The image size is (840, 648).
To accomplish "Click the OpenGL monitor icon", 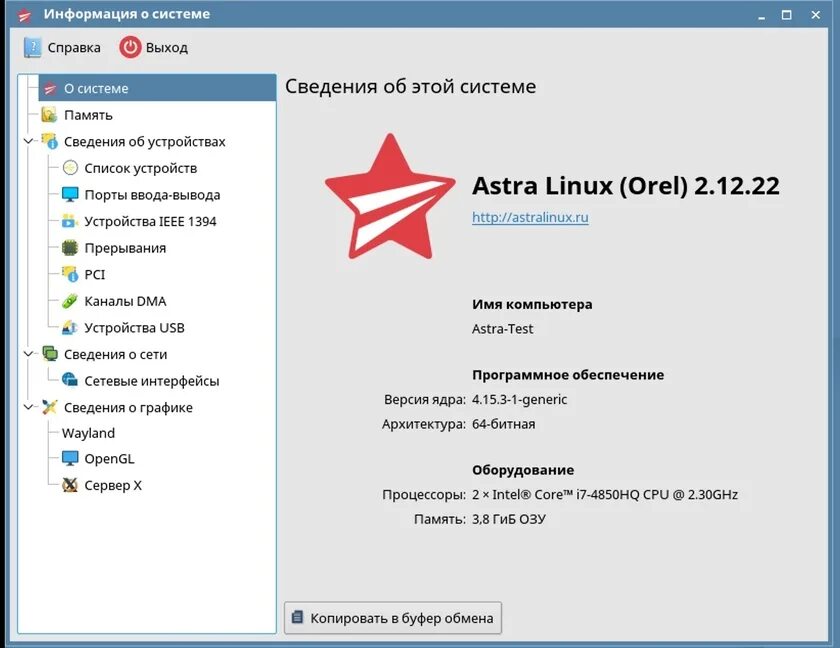I will [70, 458].
